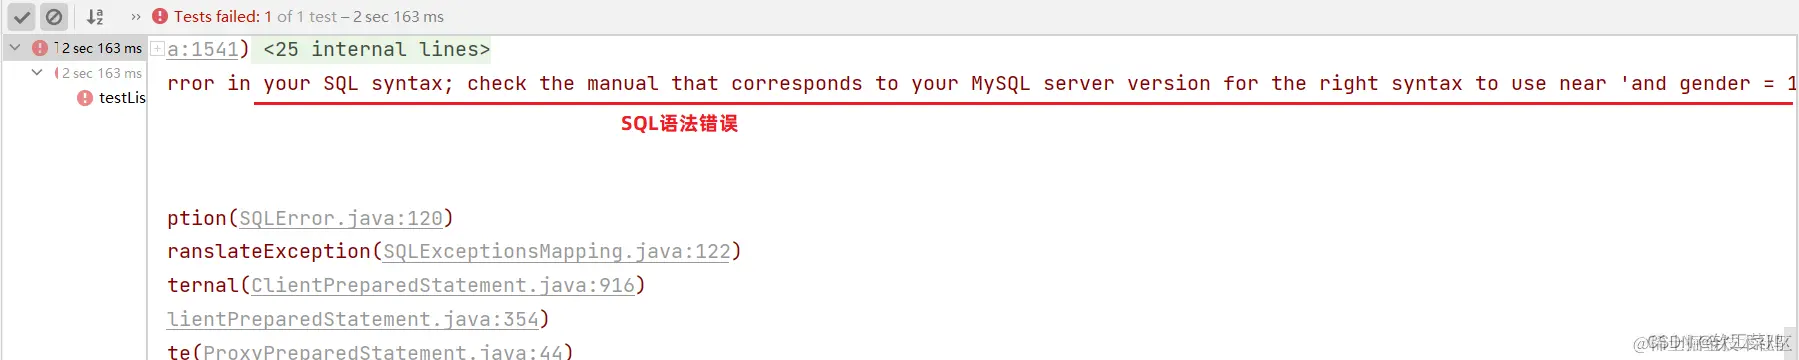Collapse the second-level test class chevron
Viewport: 1799px width, 360px height.
(37, 72)
